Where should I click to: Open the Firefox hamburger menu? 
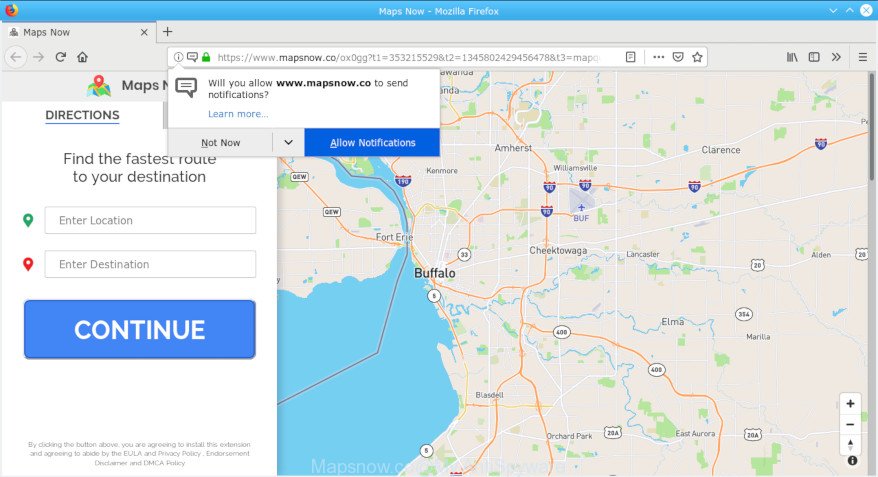click(x=863, y=57)
